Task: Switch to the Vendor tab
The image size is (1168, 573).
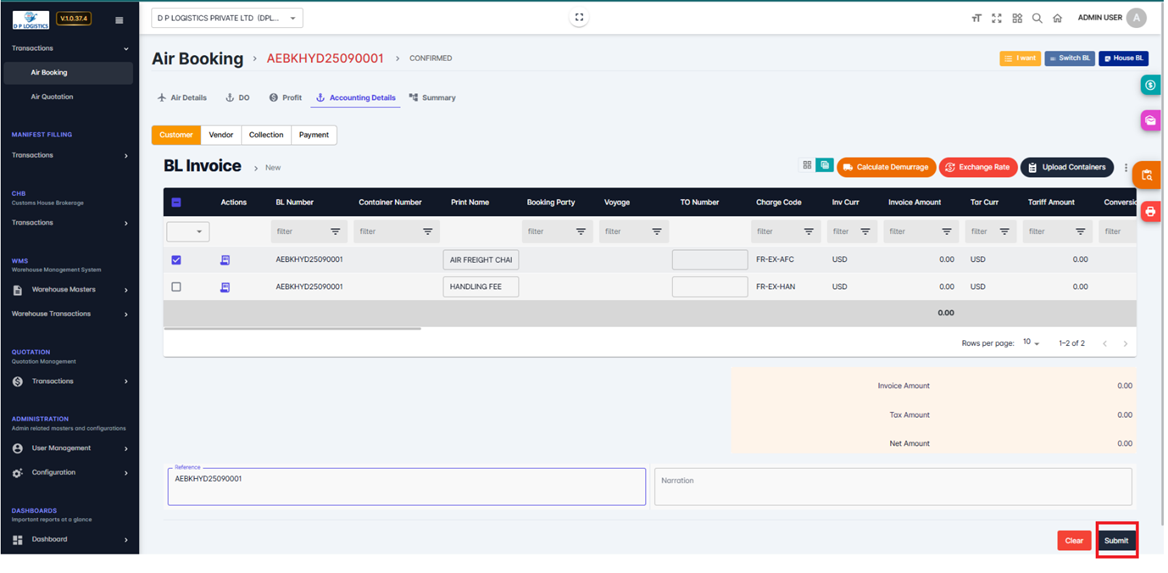Action: coord(220,135)
